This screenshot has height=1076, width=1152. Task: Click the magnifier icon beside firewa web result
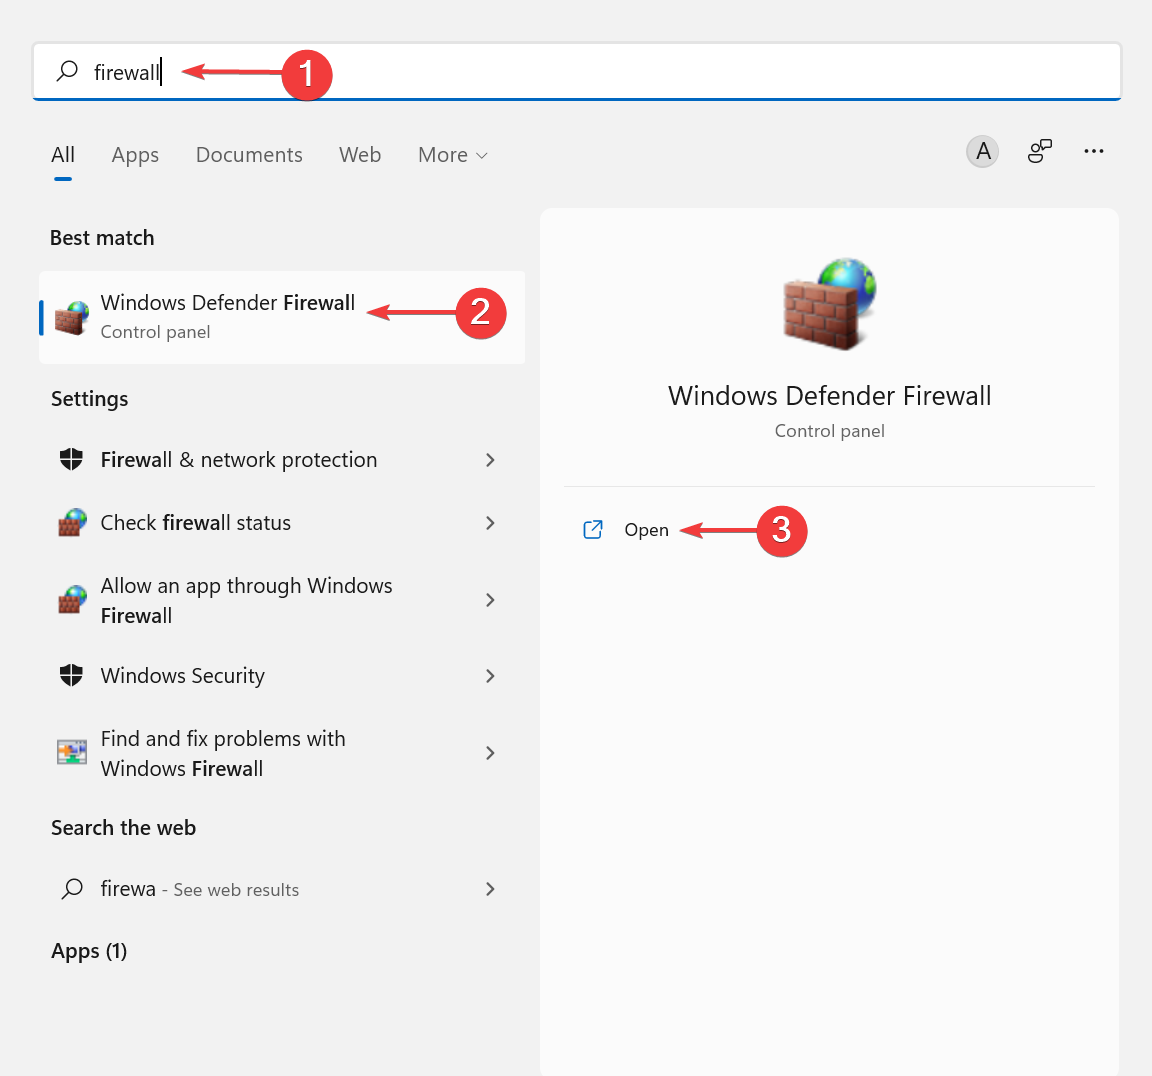(72, 889)
